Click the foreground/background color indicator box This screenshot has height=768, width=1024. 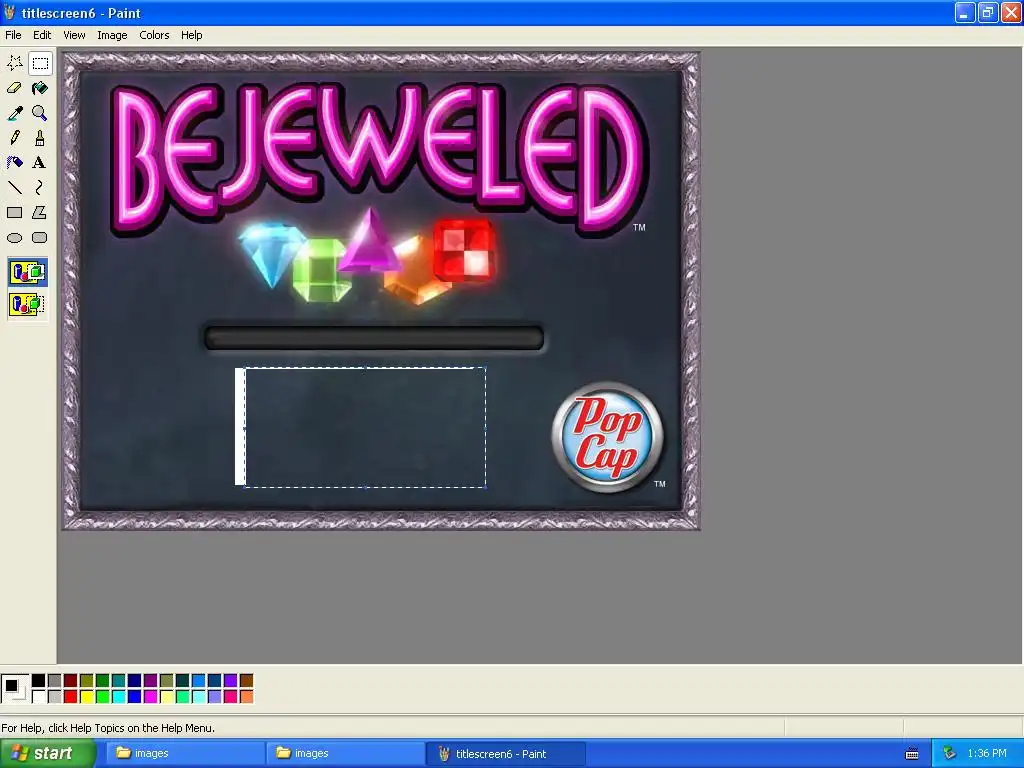[14, 689]
